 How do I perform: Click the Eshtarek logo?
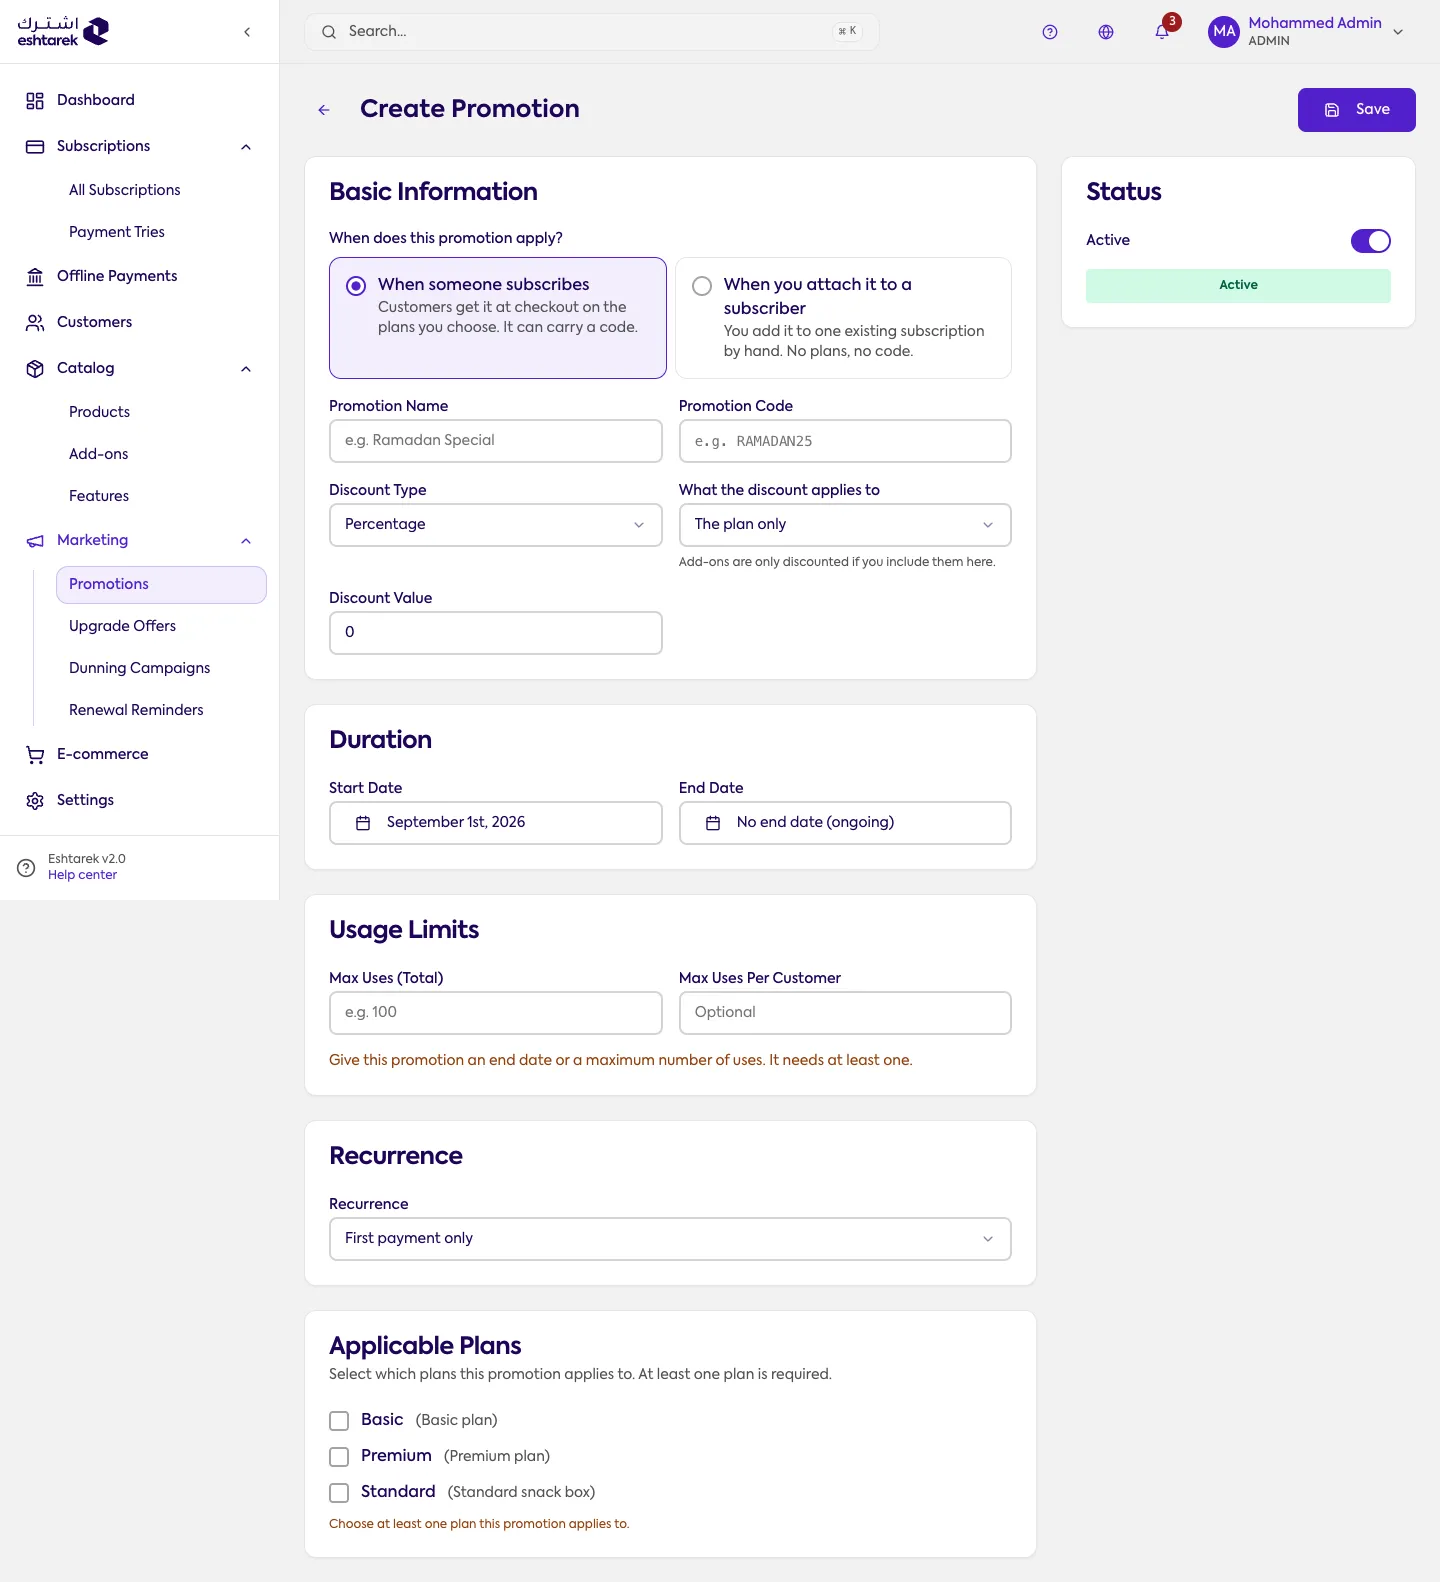(x=63, y=32)
